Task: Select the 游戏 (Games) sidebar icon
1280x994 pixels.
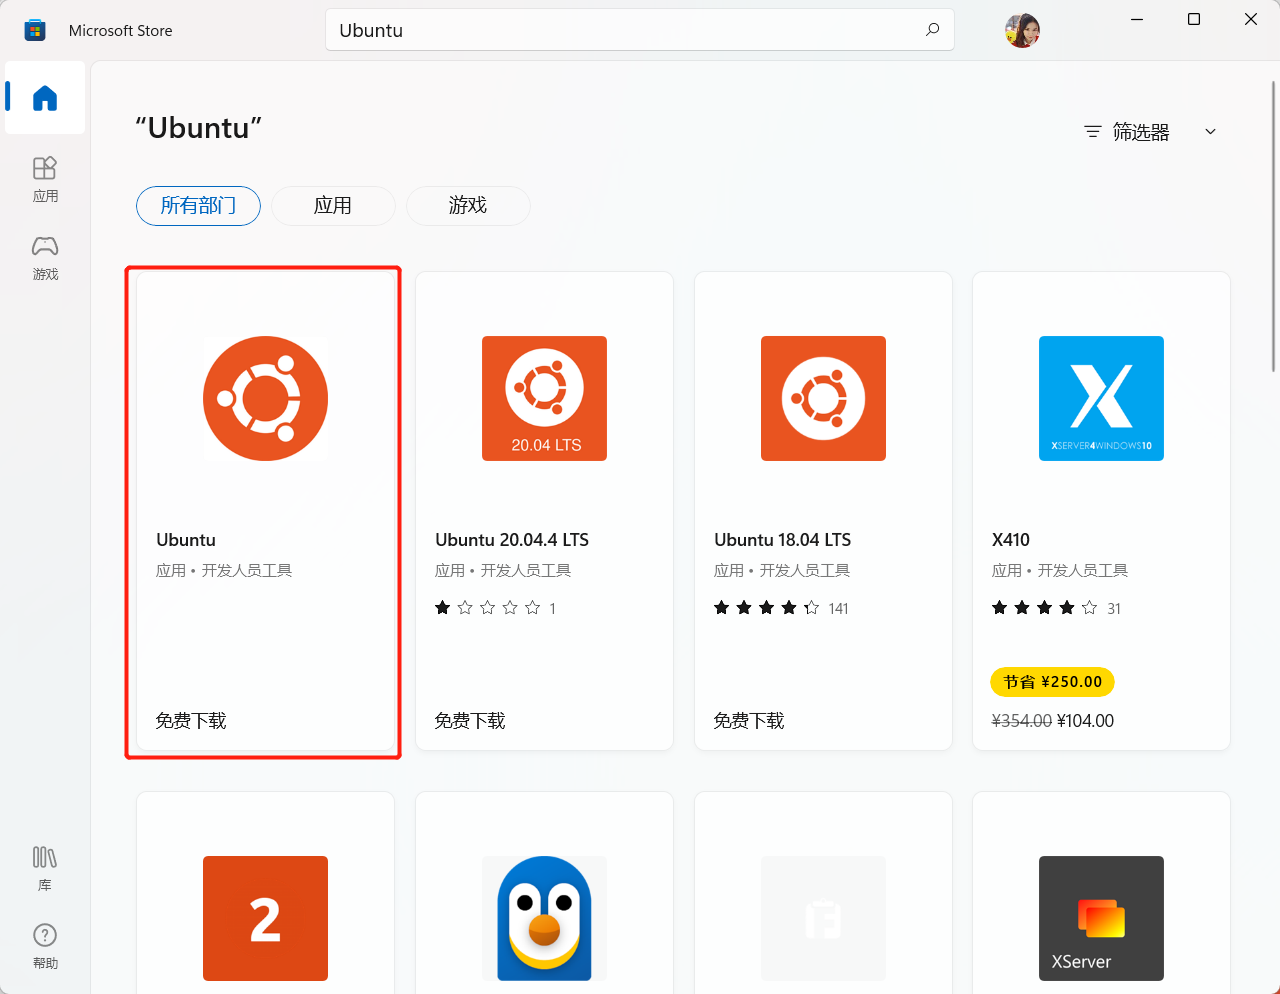Action: [44, 257]
